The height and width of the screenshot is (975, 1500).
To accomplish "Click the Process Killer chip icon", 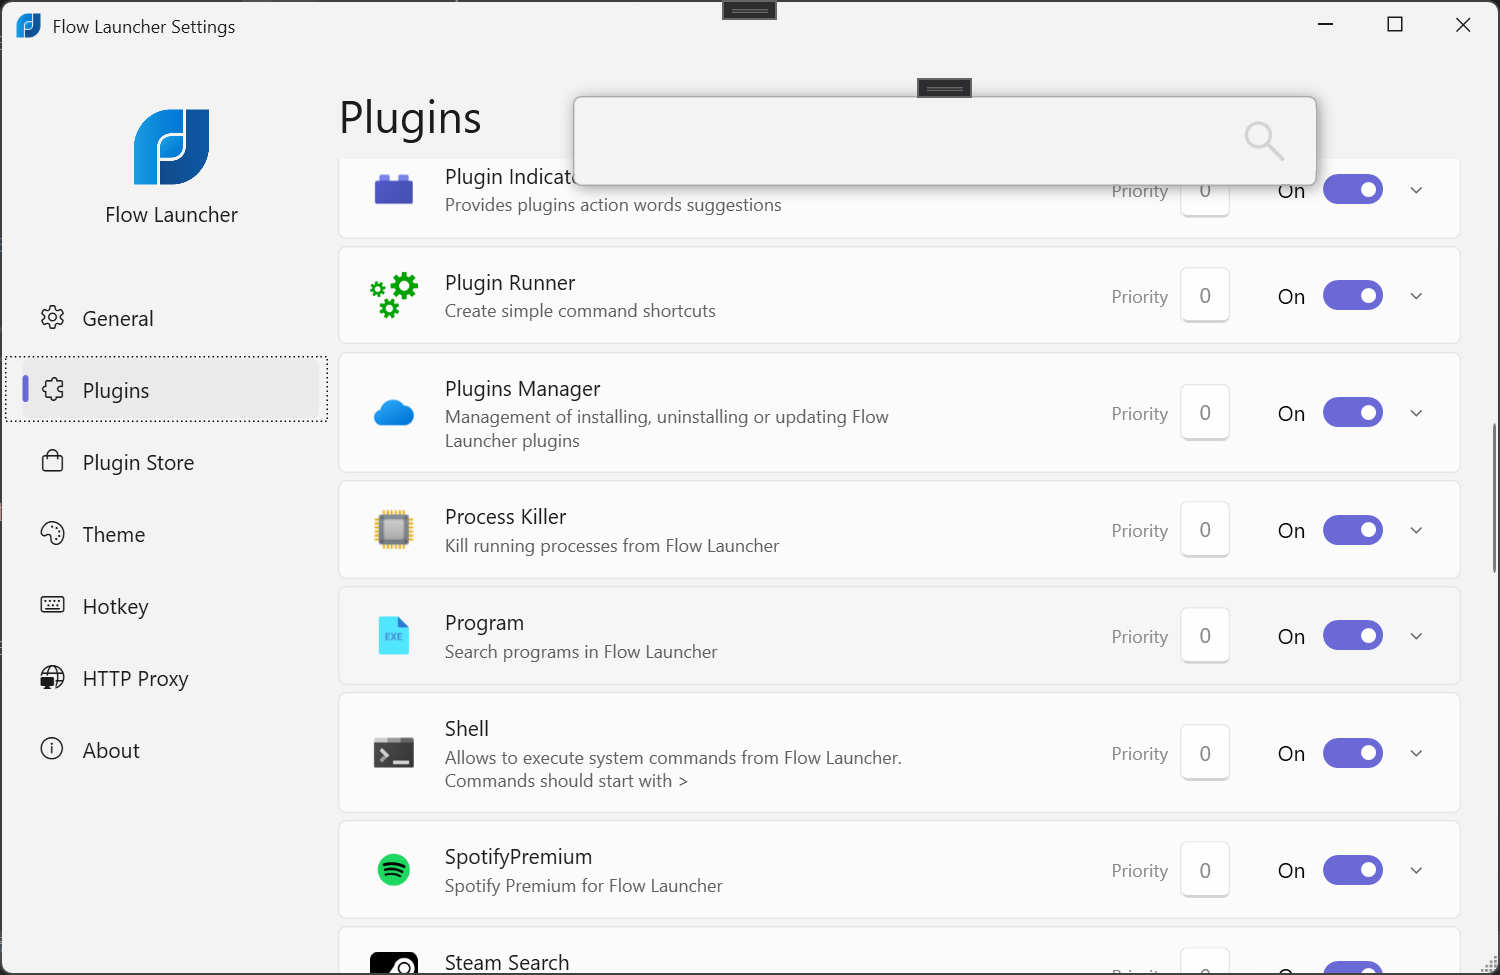I will (x=394, y=529).
